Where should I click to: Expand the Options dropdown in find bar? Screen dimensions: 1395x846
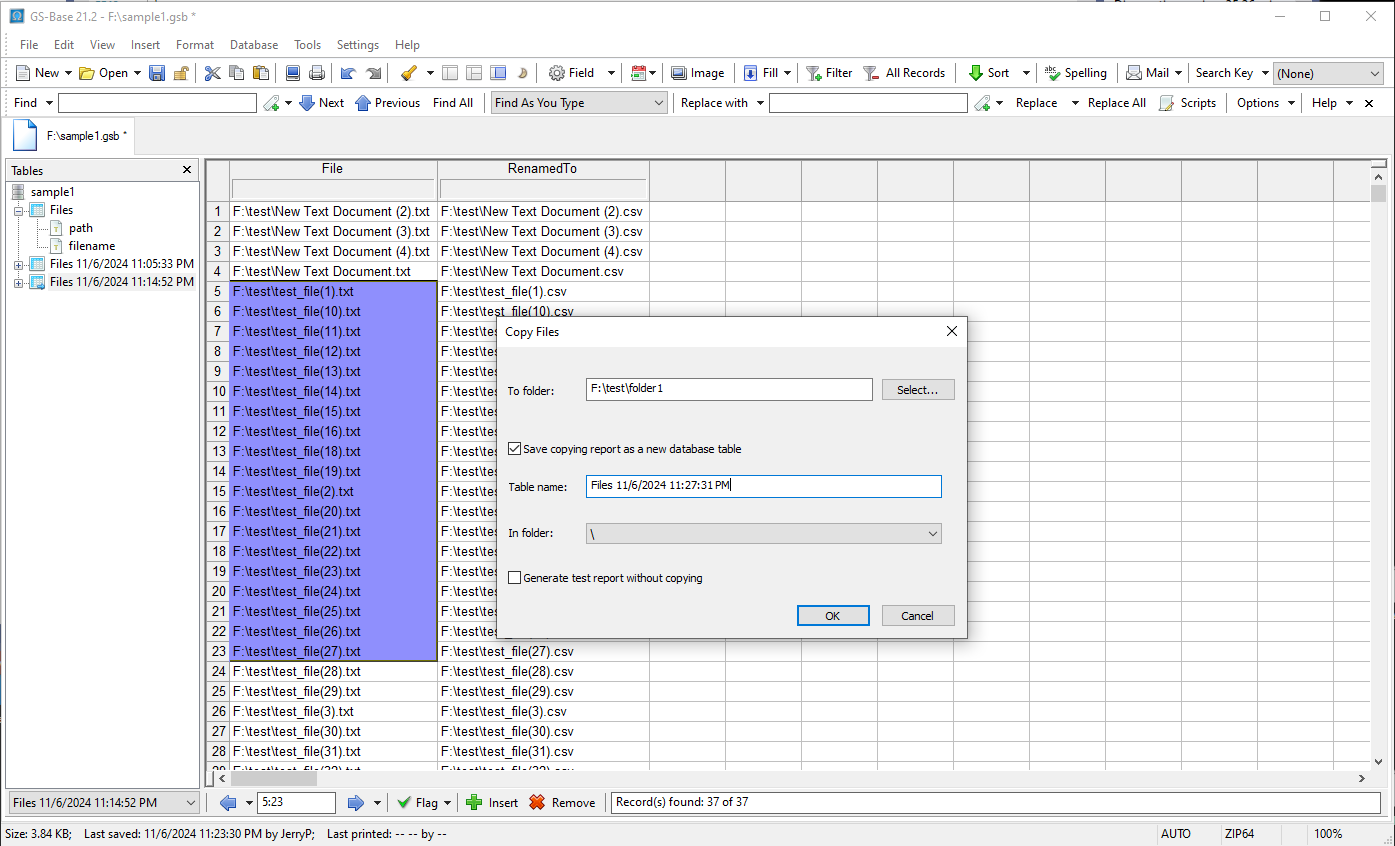pyautogui.click(x=1291, y=103)
